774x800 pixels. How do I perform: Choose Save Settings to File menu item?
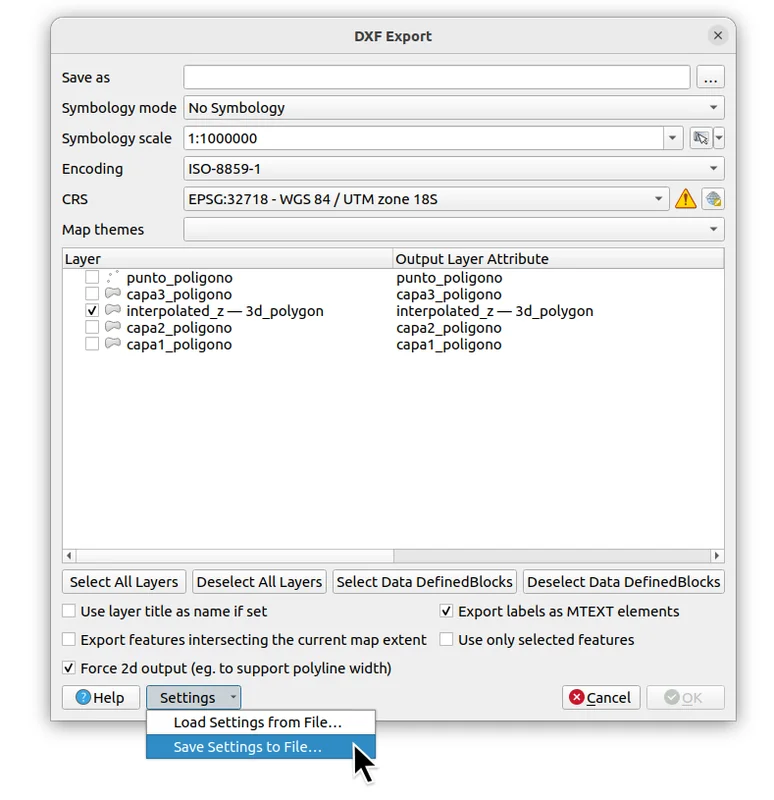248,747
